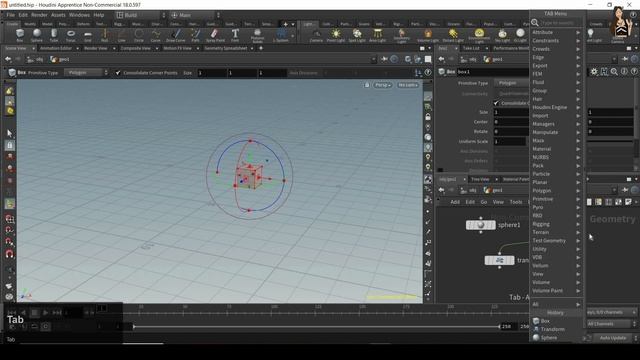Switch to the Take List tab
The width and height of the screenshot is (640, 360).
point(471,48)
